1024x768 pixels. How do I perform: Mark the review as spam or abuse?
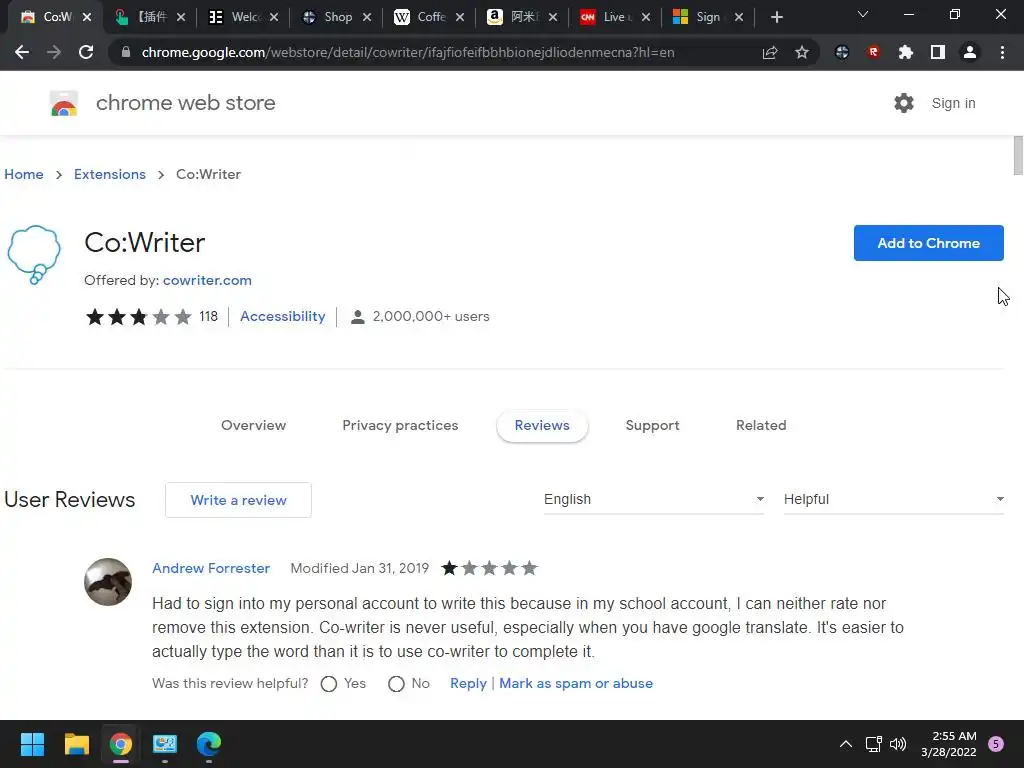[x=576, y=683]
